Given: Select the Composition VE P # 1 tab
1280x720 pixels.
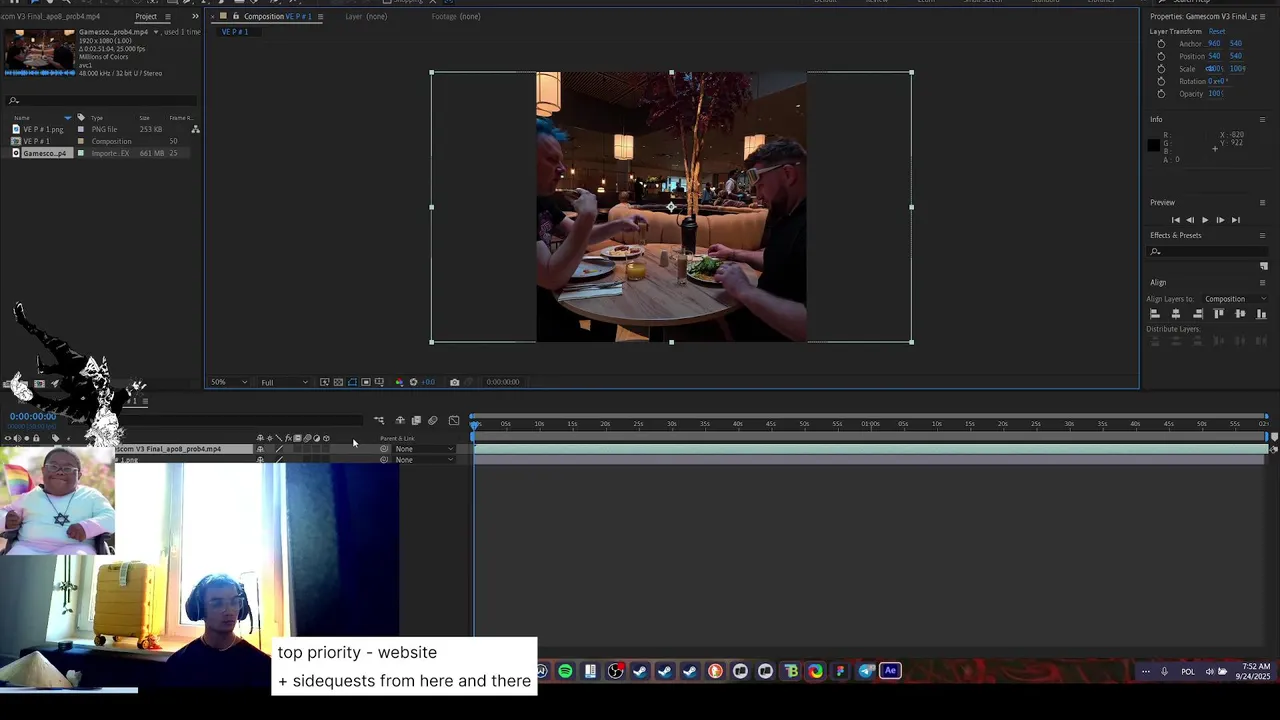Looking at the screenshot, I should pos(278,16).
